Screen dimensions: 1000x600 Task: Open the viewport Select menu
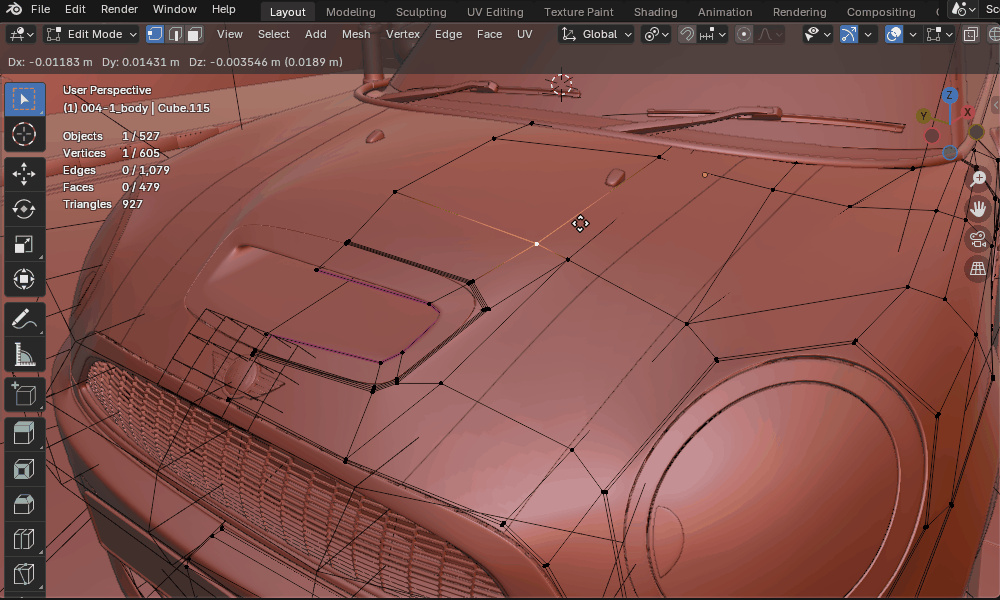coord(274,34)
